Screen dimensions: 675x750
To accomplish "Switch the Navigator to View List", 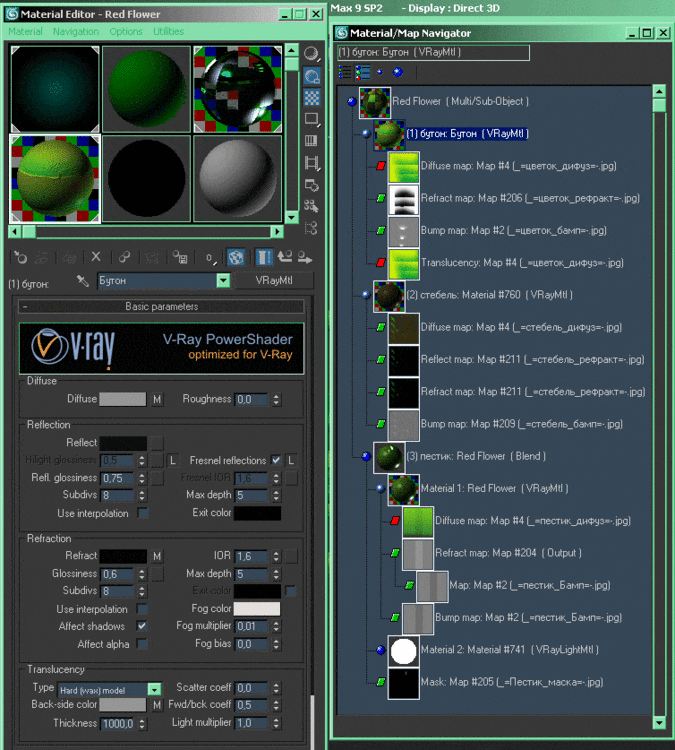I will (x=345, y=72).
